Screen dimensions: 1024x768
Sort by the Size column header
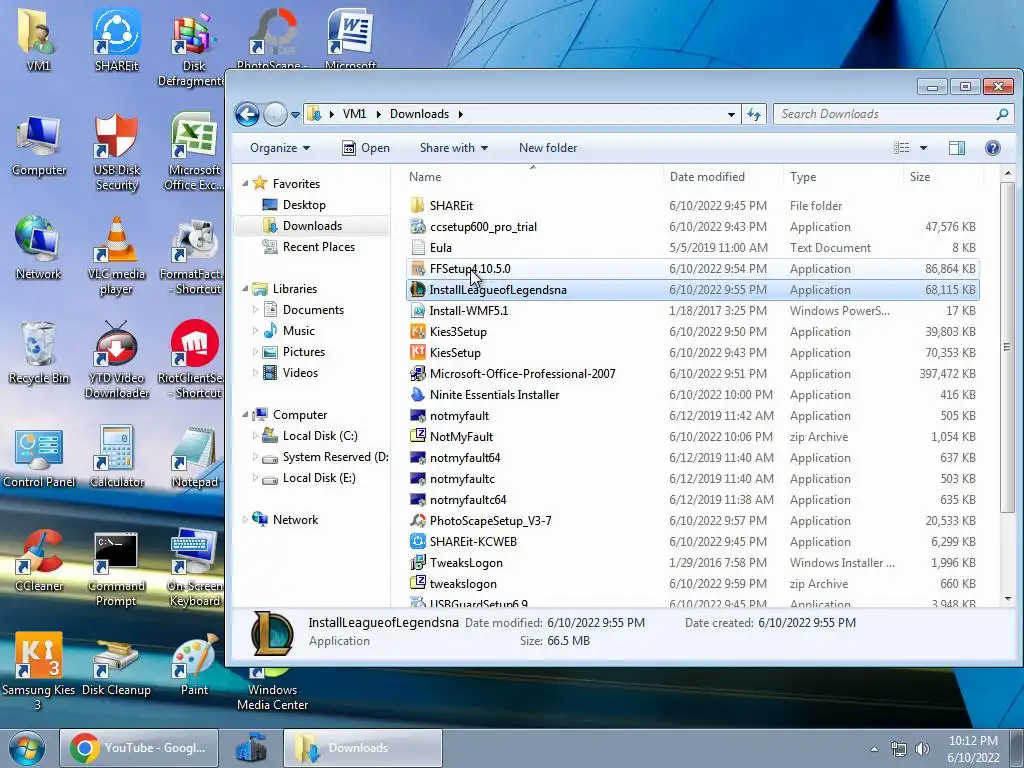click(943, 177)
